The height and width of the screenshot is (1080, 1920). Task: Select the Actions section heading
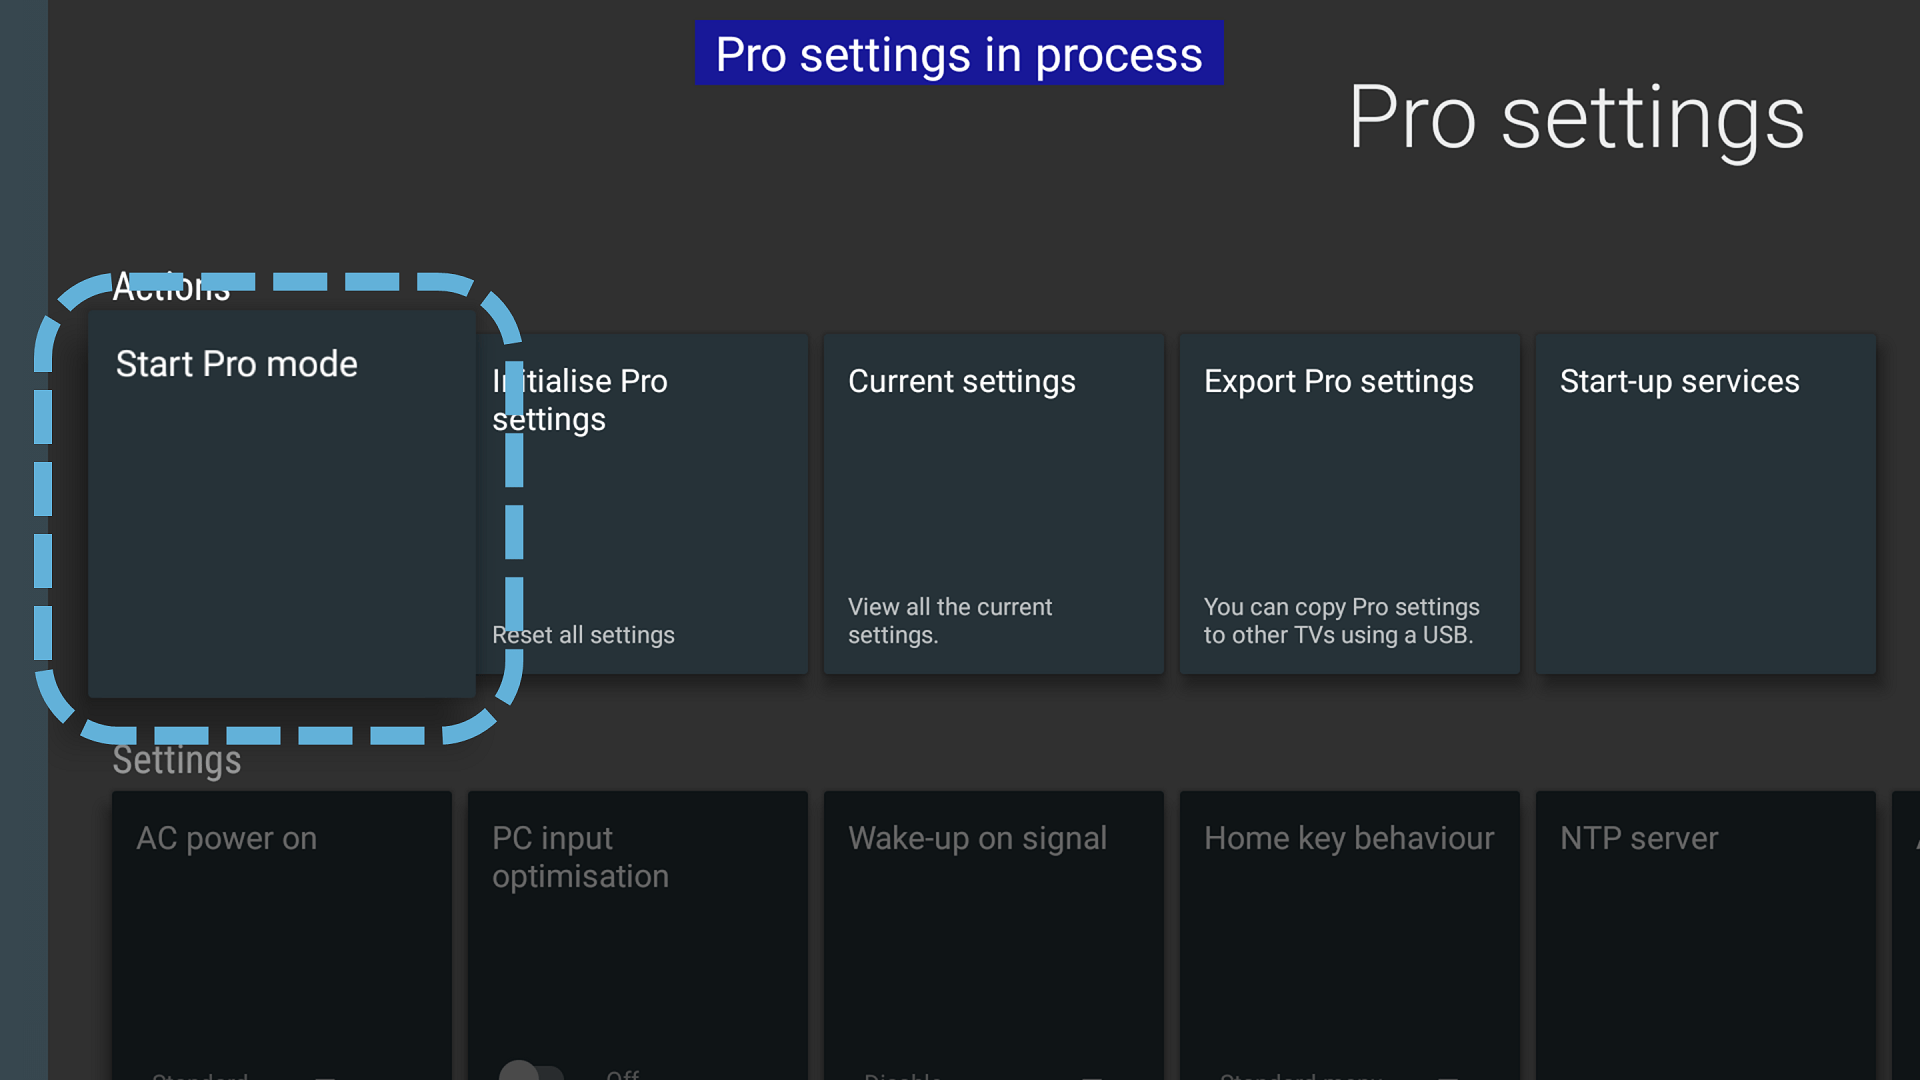click(171, 288)
